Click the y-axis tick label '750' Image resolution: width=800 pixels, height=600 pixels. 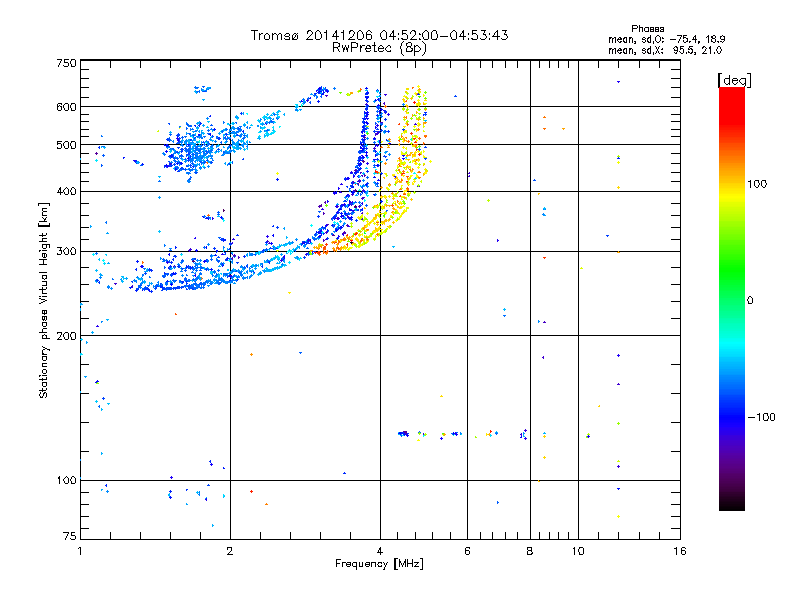click(66, 63)
